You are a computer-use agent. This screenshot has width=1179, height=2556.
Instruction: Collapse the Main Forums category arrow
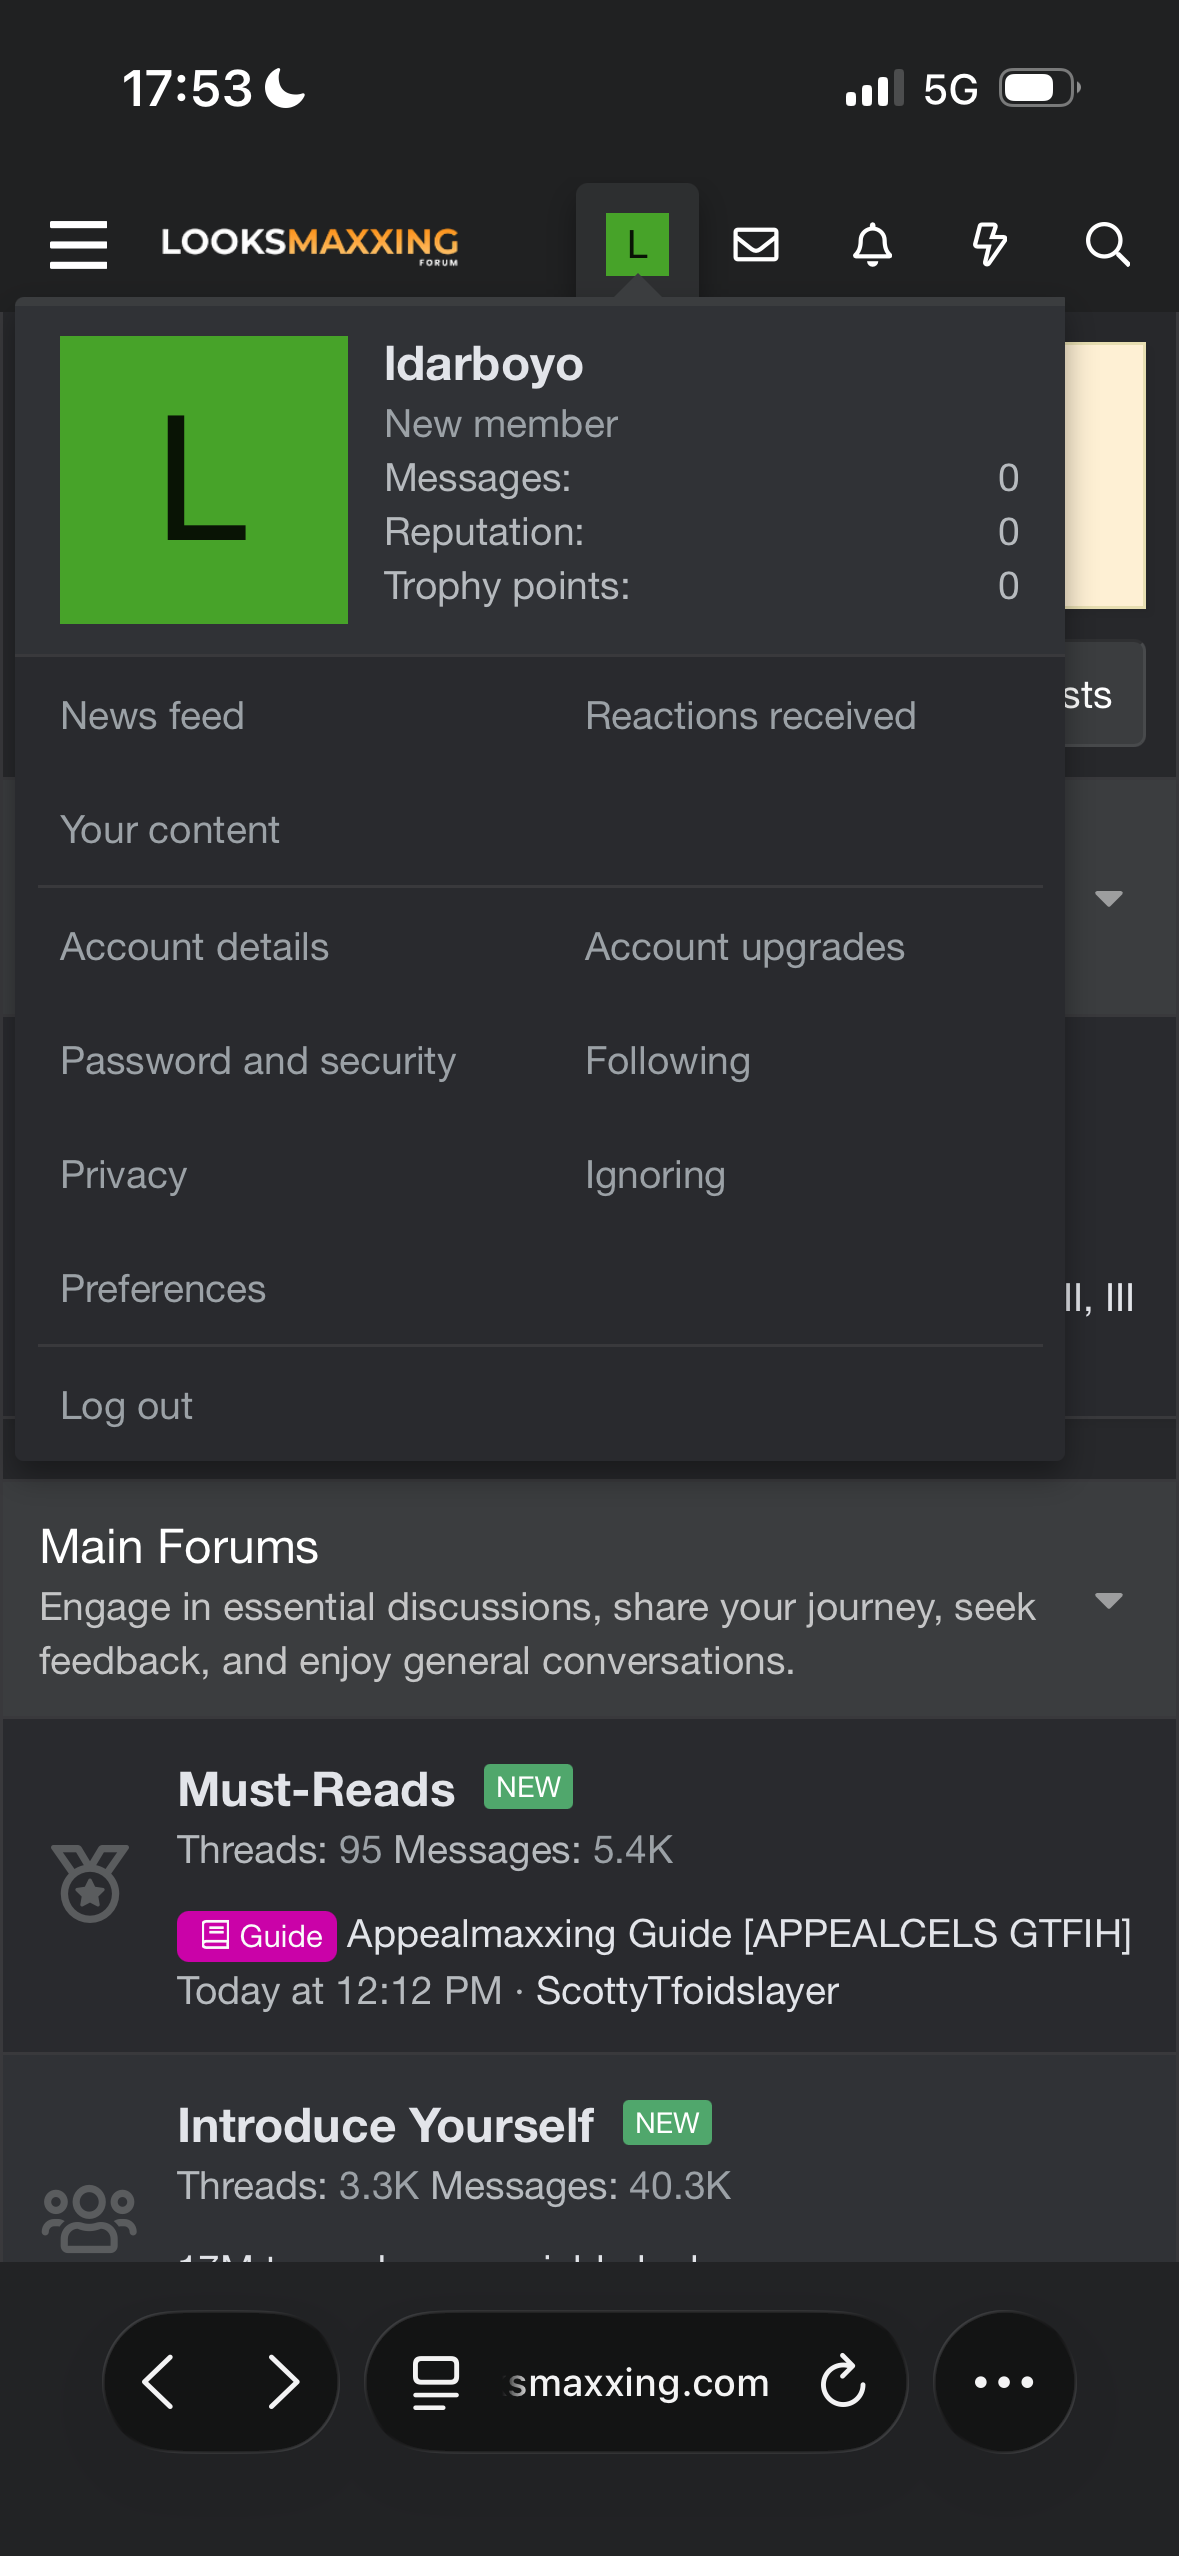coord(1108,1600)
